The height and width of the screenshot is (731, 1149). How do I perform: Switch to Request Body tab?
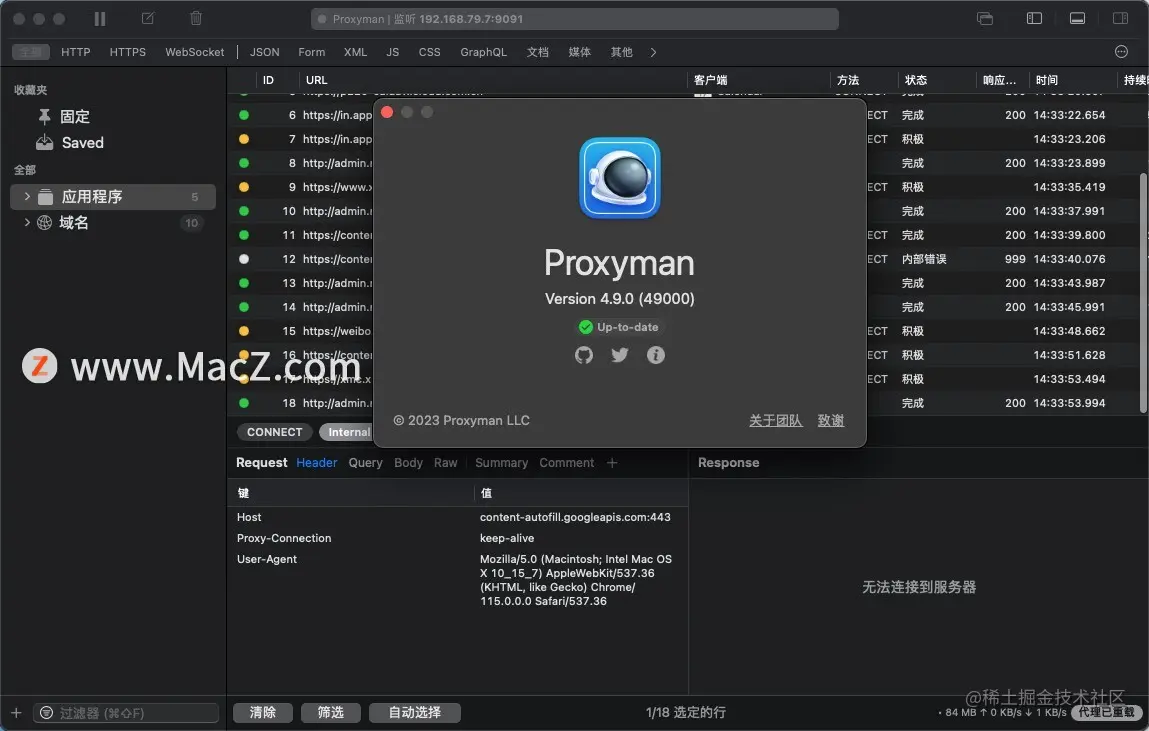coord(408,463)
